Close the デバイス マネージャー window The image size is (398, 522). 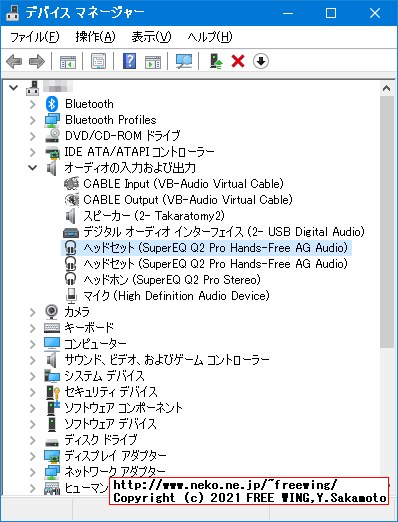coord(375,13)
